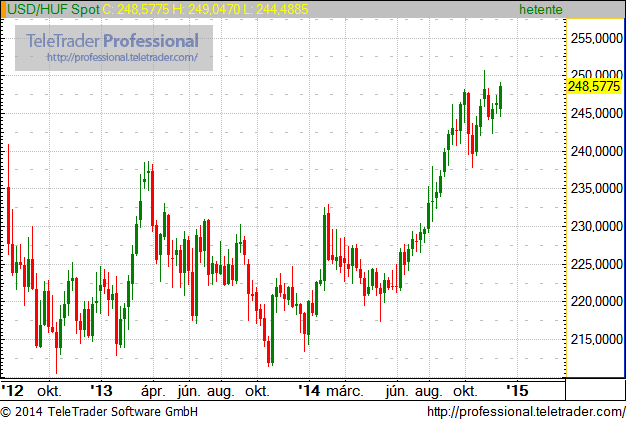
Task: Click the 255,0000 price axis label
Action: point(596,38)
